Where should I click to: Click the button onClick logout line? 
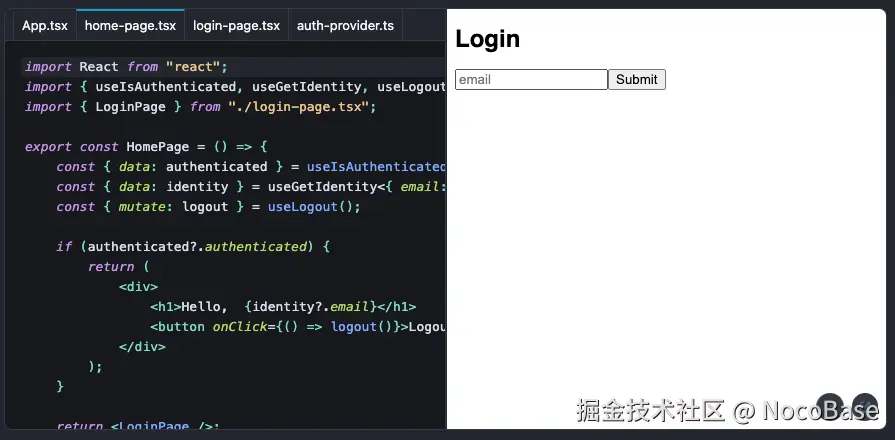pyautogui.click(x=297, y=326)
